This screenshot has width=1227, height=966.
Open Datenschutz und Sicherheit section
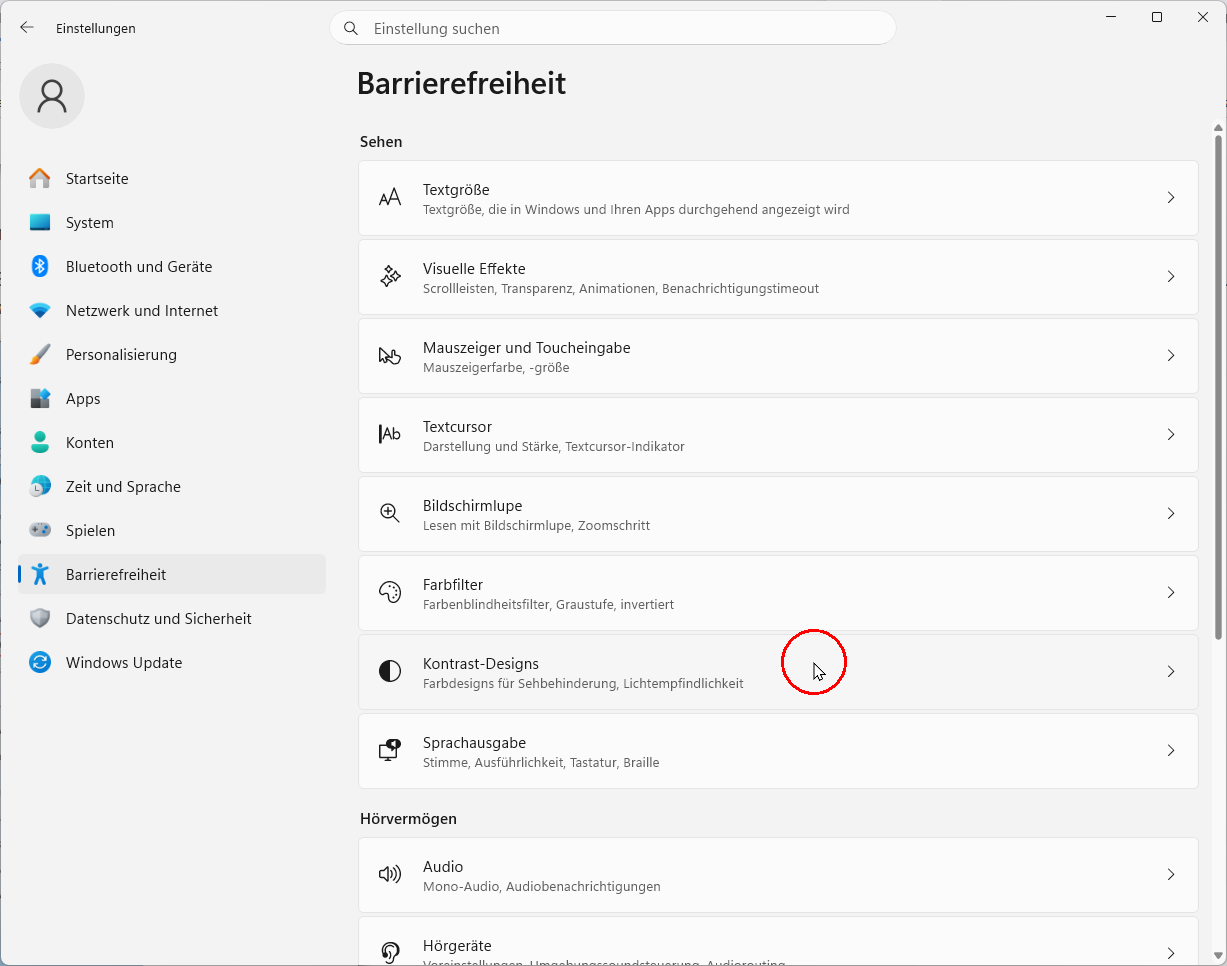coord(172,619)
